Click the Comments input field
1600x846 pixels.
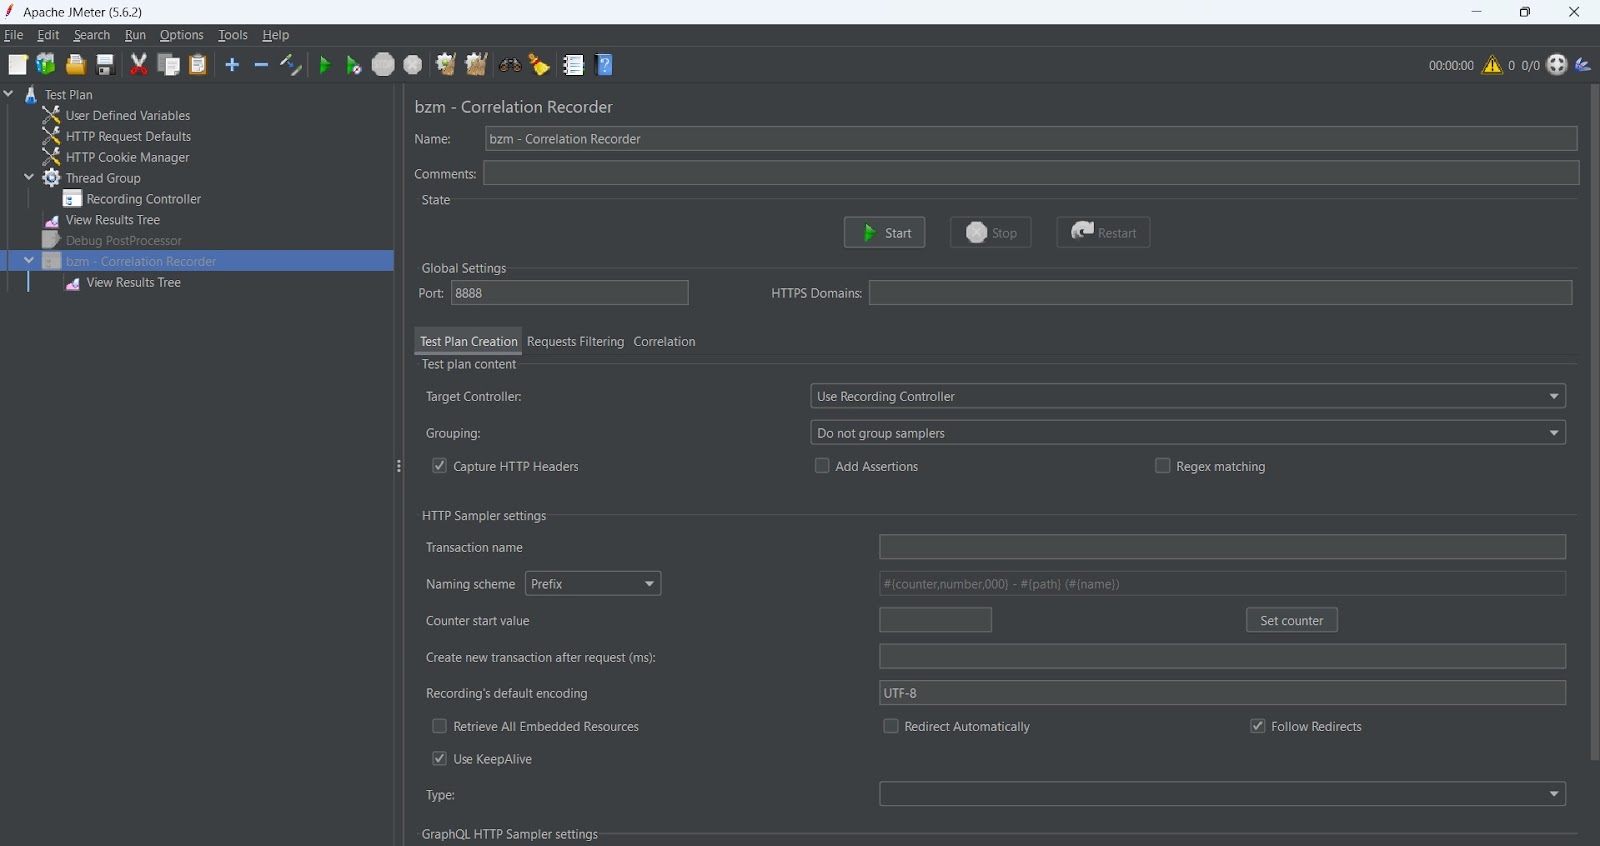tap(1031, 173)
